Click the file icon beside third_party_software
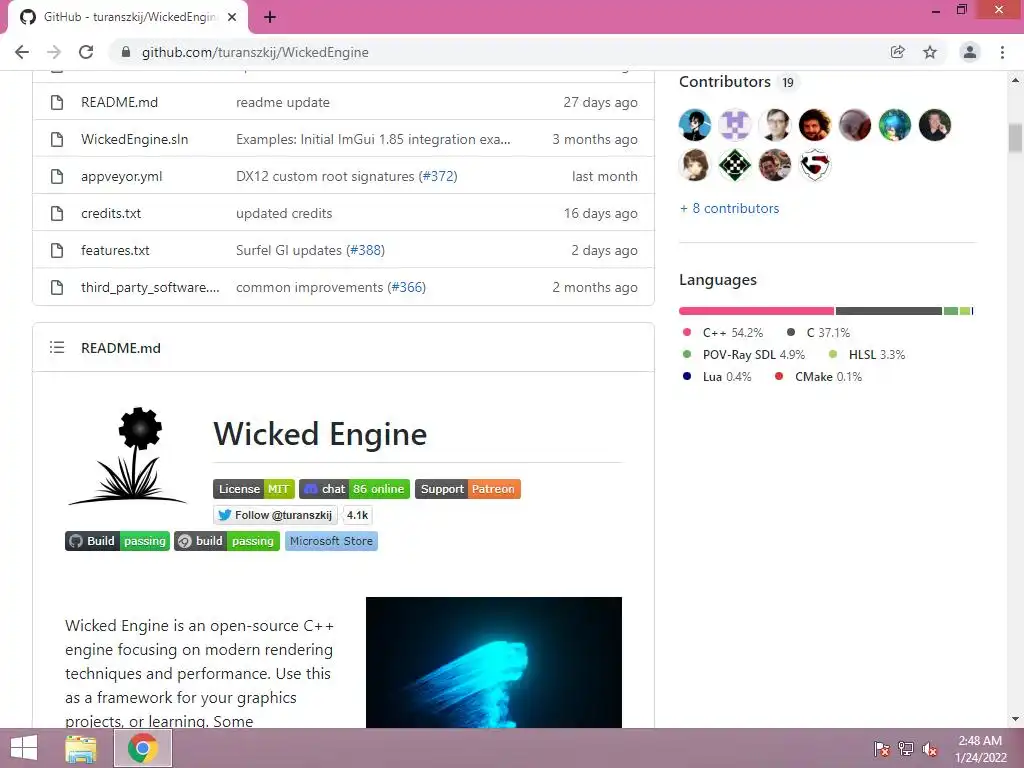This screenshot has width=1024, height=768. [57, 287]
